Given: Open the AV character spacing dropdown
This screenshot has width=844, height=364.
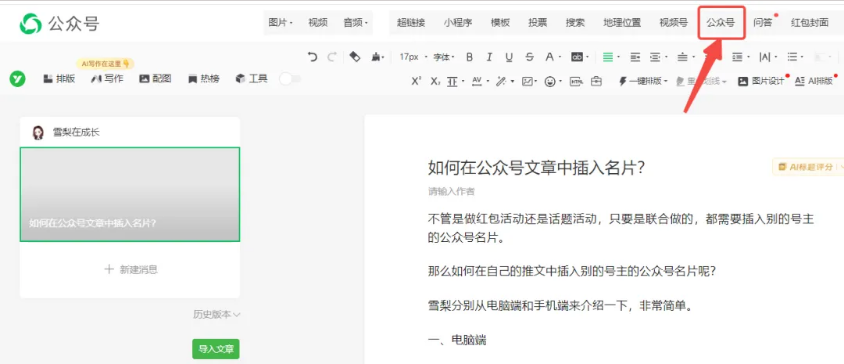Looking at the screenshot, I should click(480, 81).
